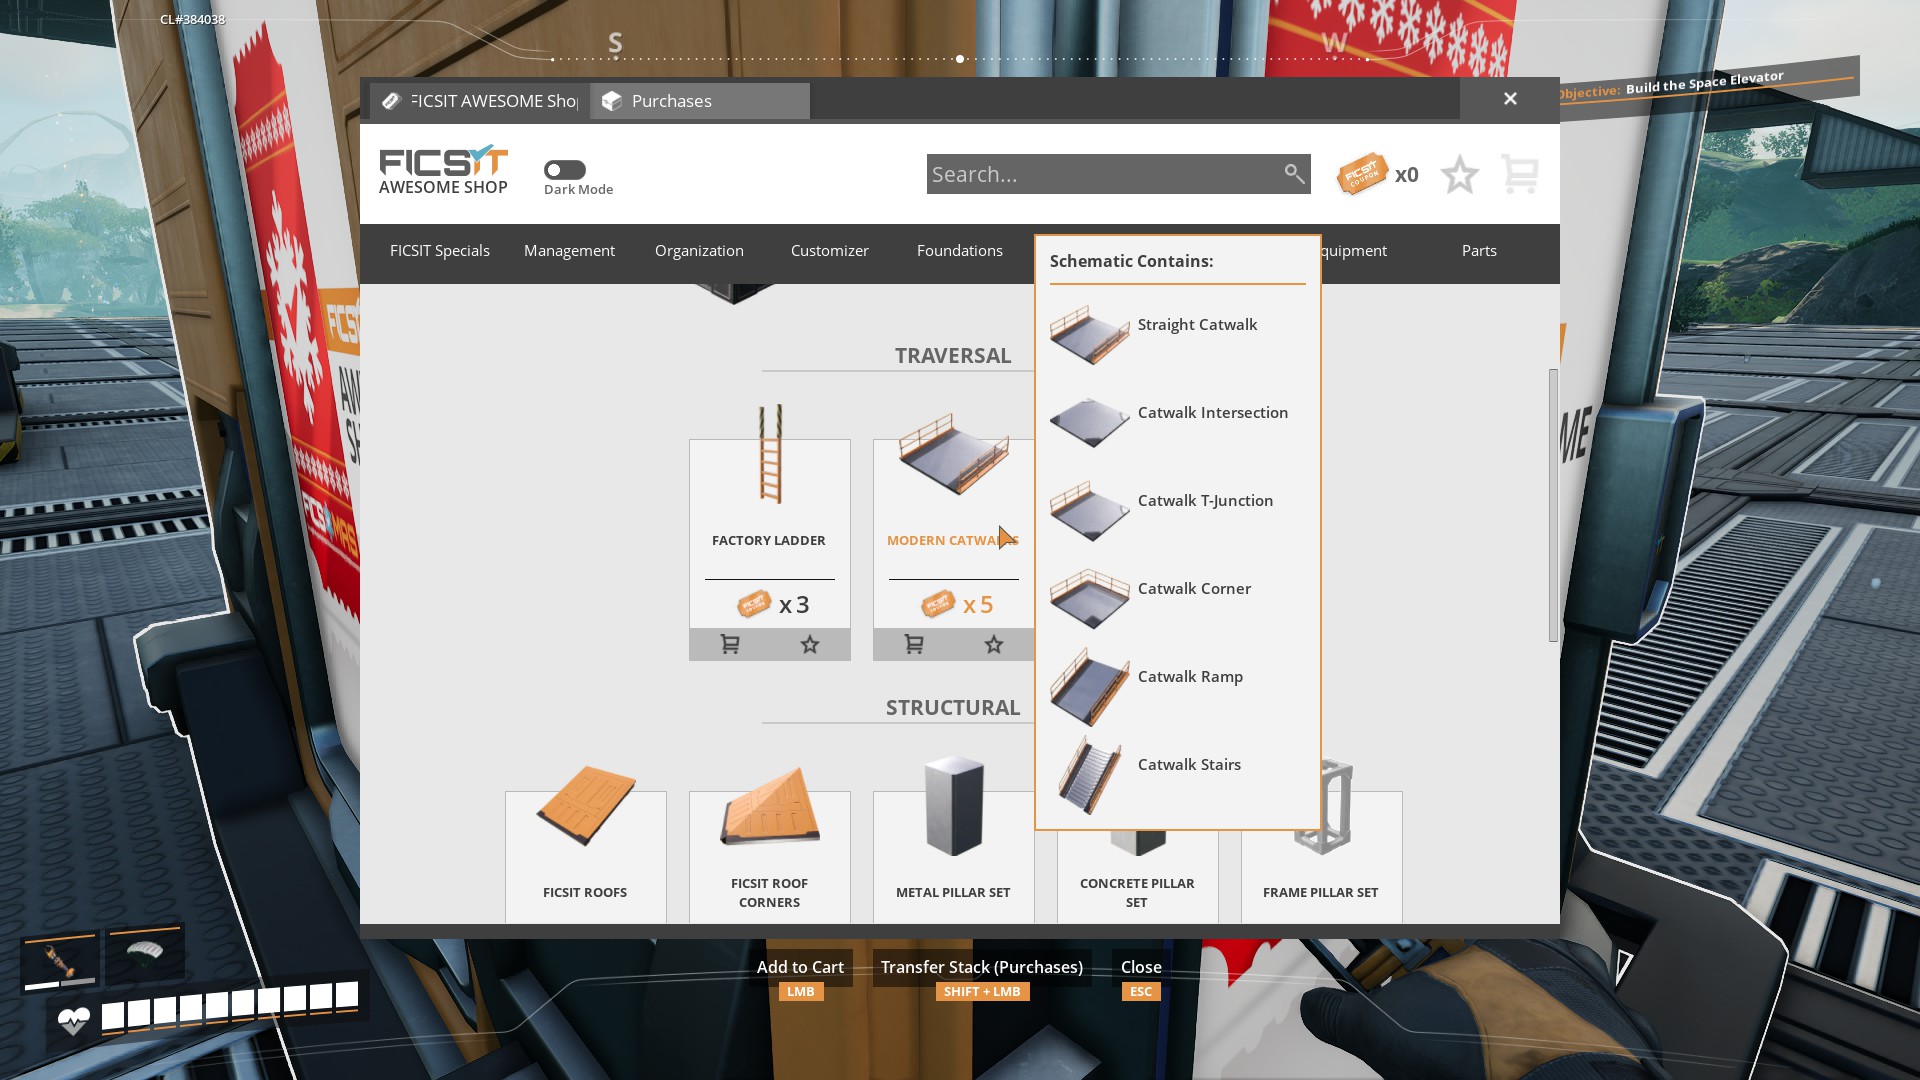Image resolution: width=1920 pixels, height=1080 pixels.
Task: Star the Modern Catwalks item
Action: [x=994, y=645]
